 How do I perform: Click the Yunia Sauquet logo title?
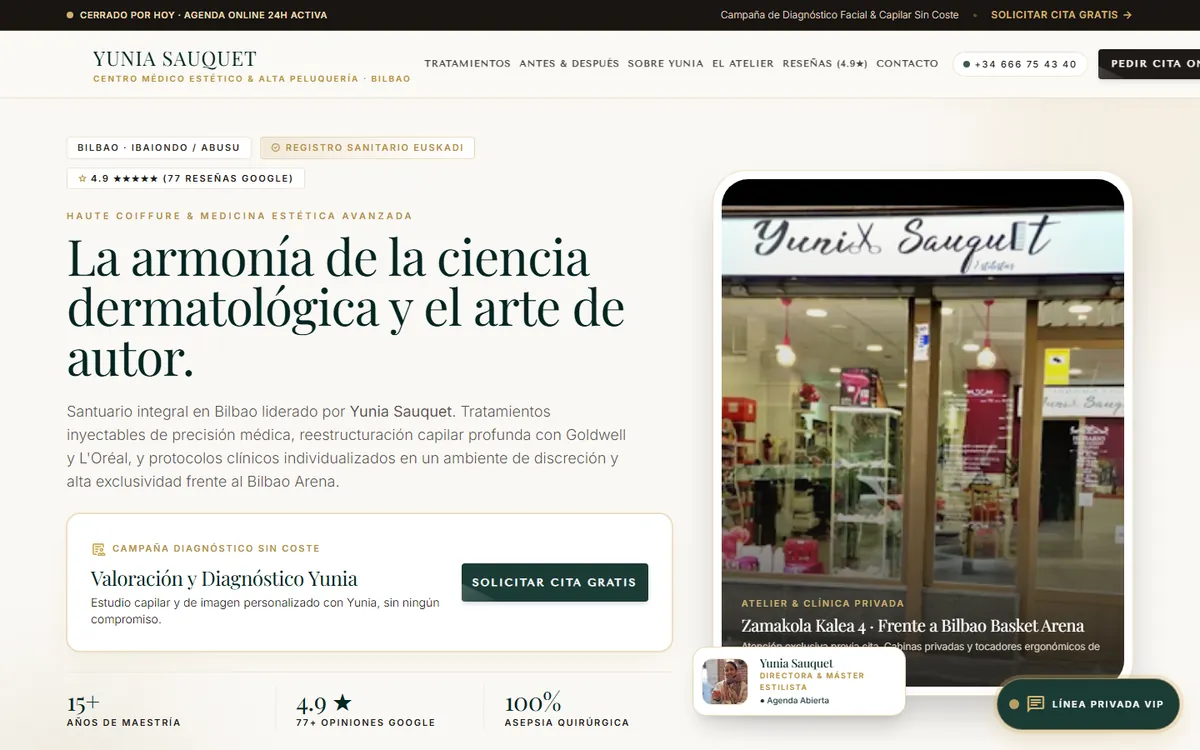click(175, 59)
